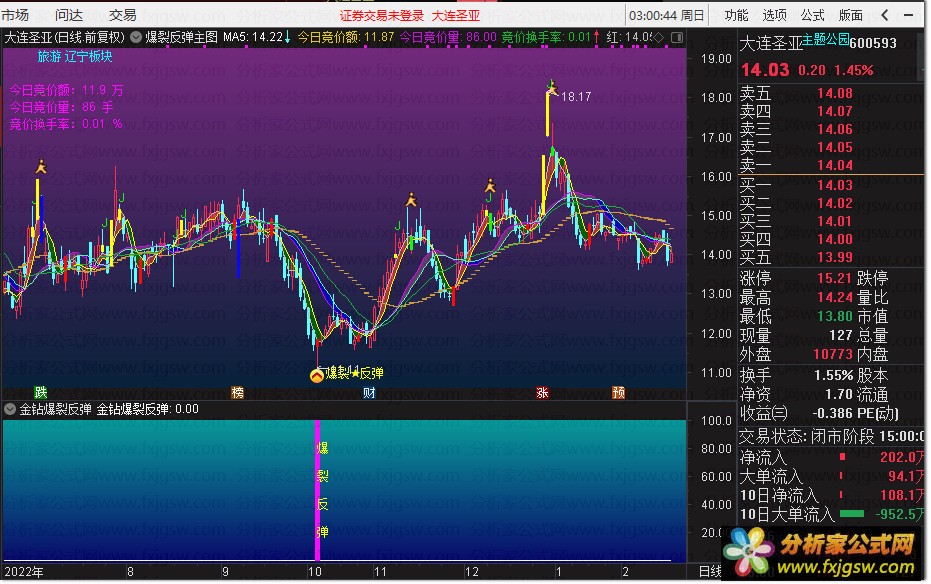The height and width of the screenshot is (584, 931).
Task: Expand the 爆裂反弹主图 indicator dropdown circle
Action: [136, 37]
